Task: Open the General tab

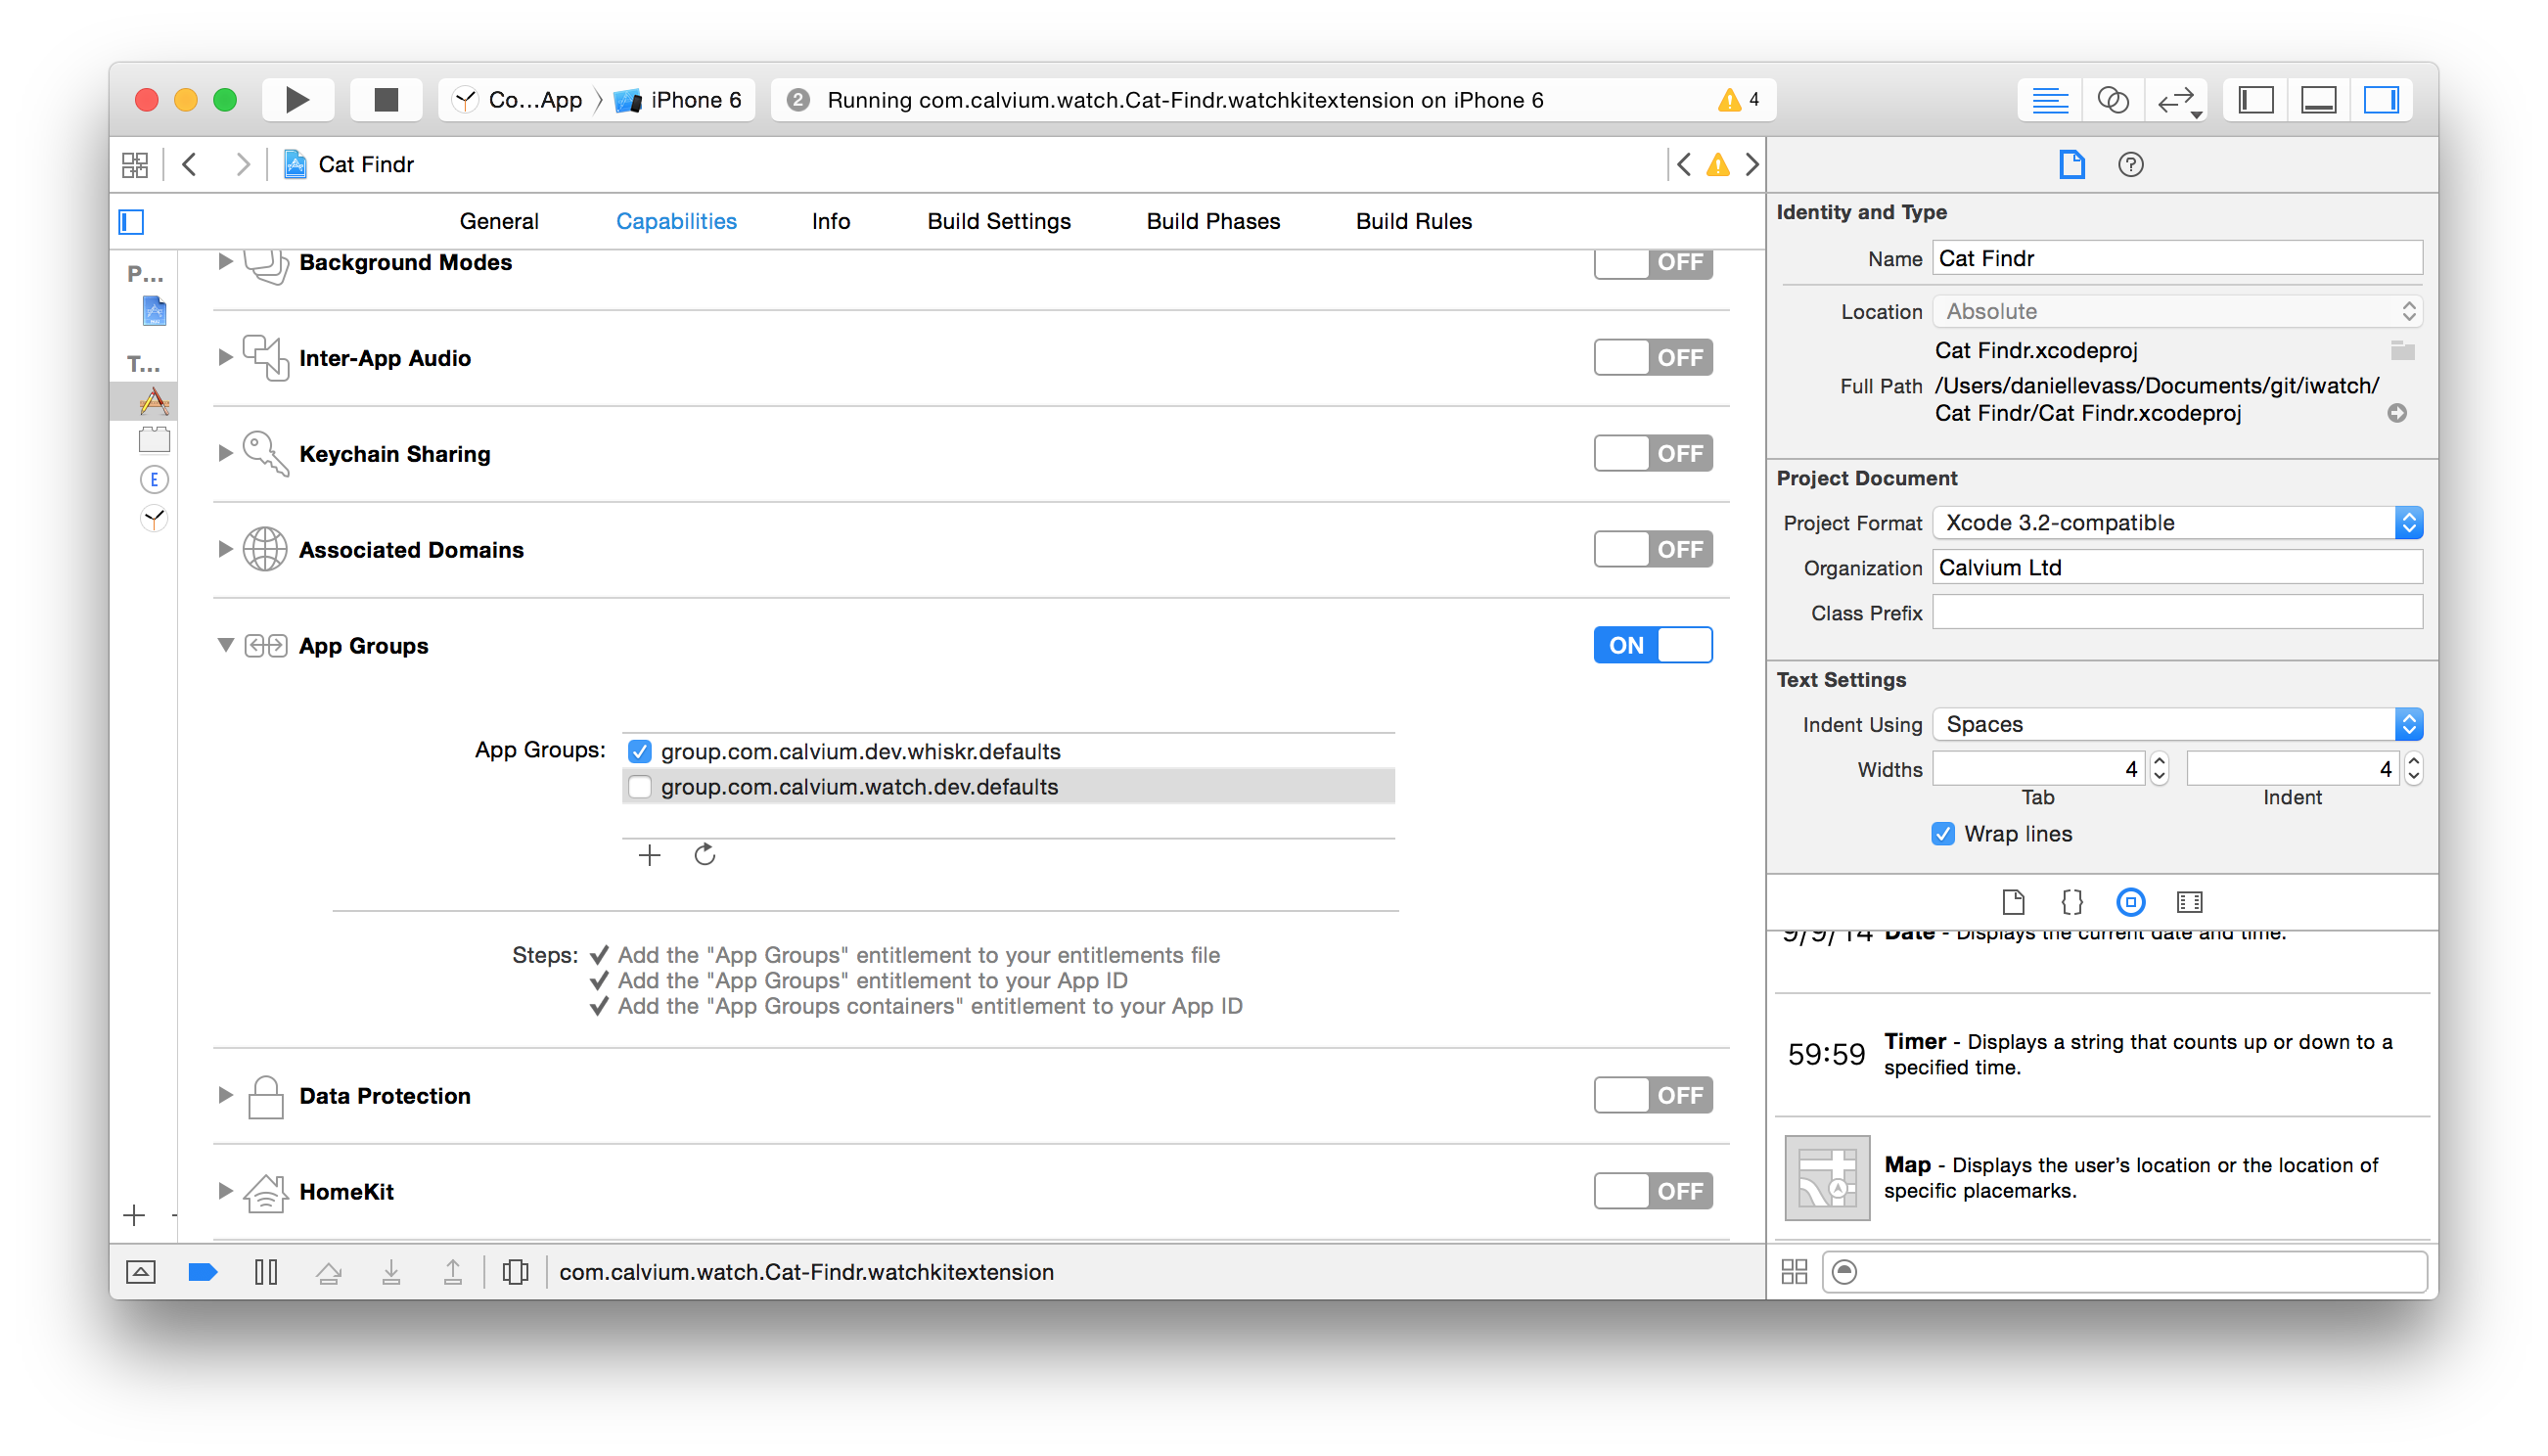Action: [x=498, y=221]
